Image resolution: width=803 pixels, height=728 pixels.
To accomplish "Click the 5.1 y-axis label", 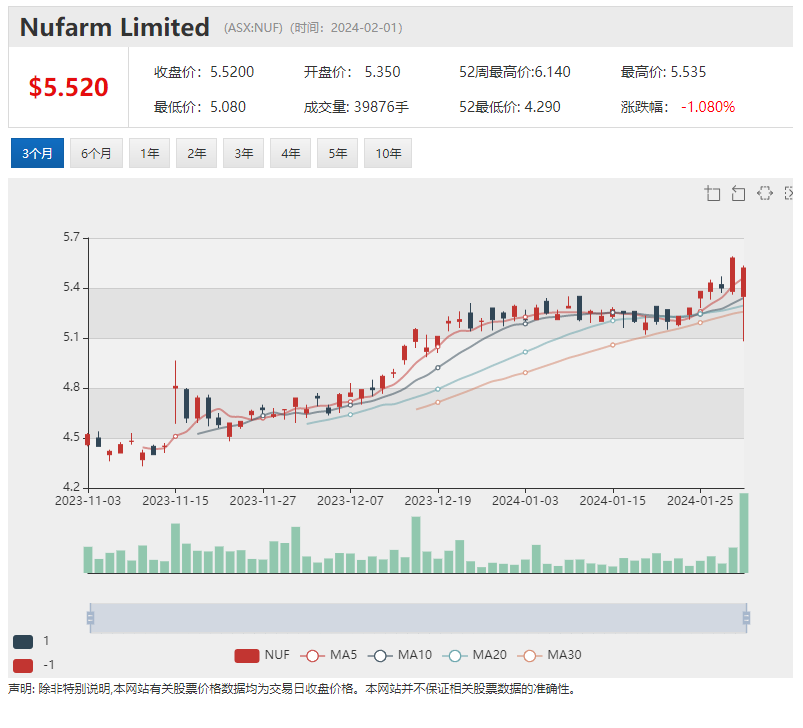I will [72, 337].
